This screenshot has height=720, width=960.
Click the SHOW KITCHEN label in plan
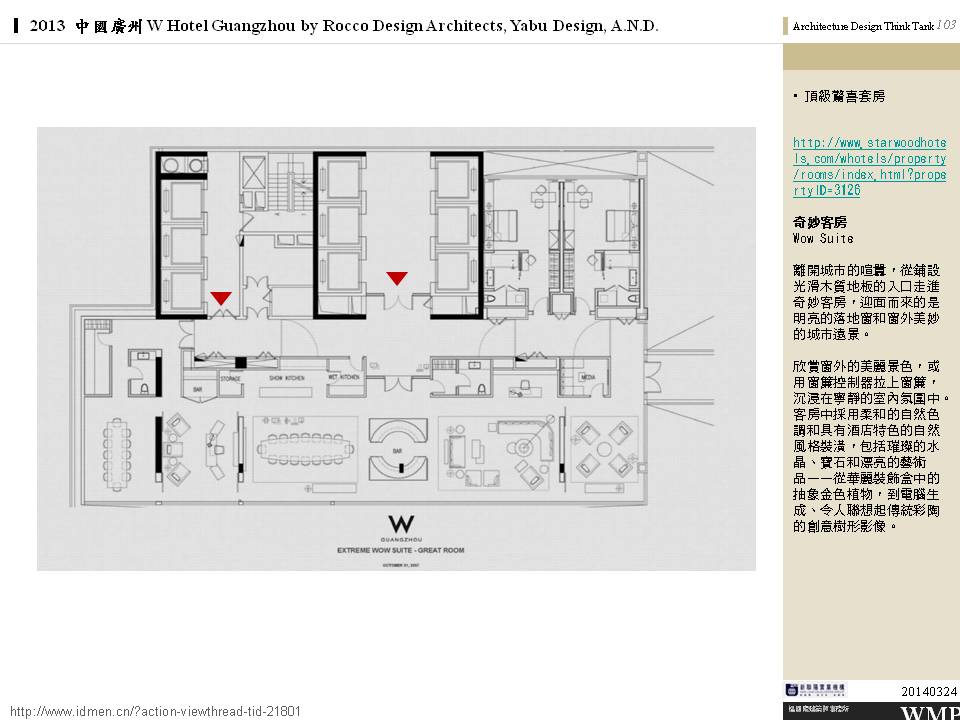pyautogui.click(x=286, y=378)
